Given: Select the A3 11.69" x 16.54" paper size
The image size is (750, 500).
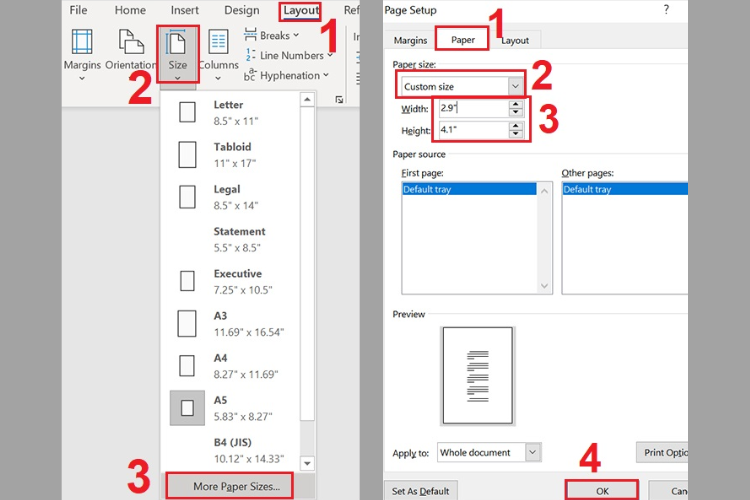Looking at the screenshot, I should (x=231, y=323).
